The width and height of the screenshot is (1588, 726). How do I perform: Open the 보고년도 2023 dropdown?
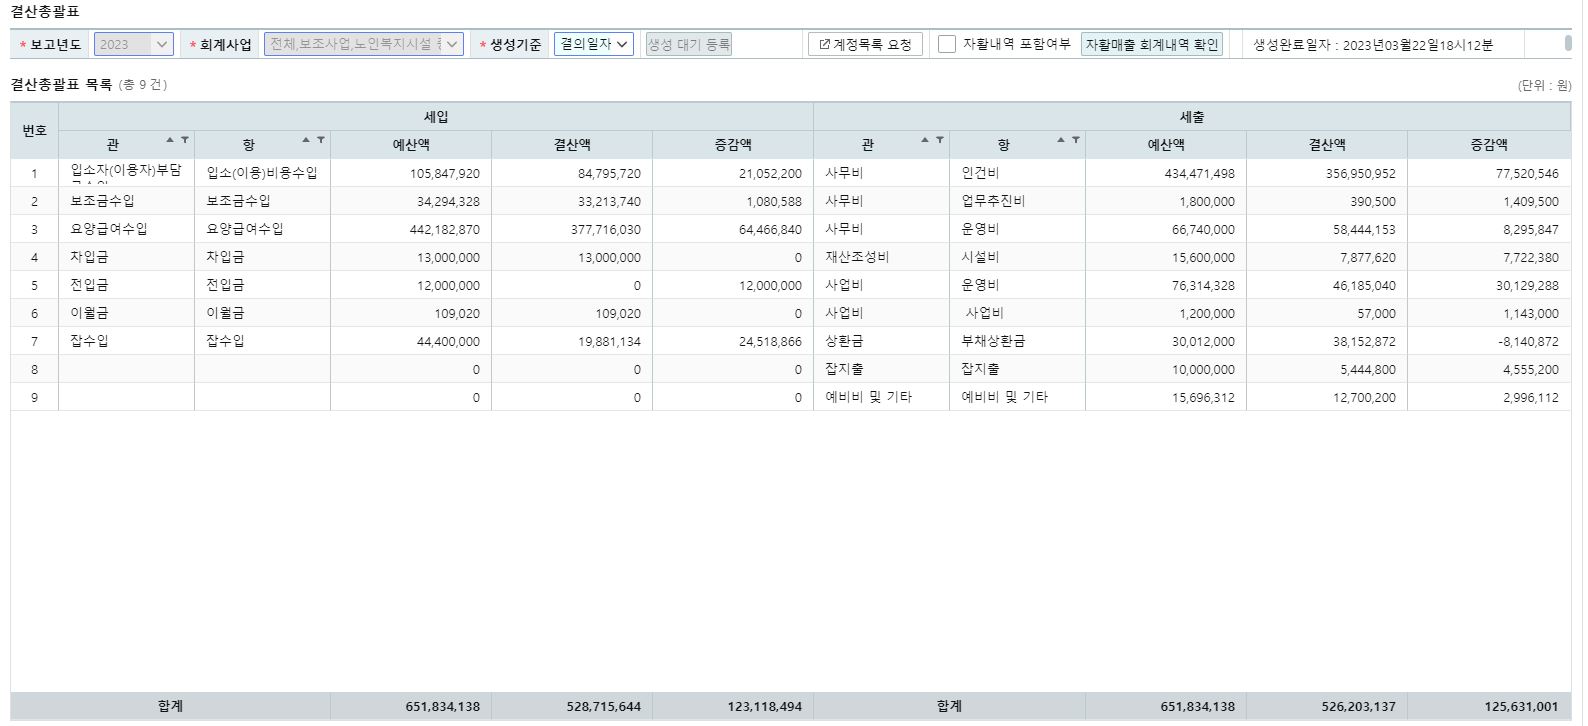tap(134, 44)
